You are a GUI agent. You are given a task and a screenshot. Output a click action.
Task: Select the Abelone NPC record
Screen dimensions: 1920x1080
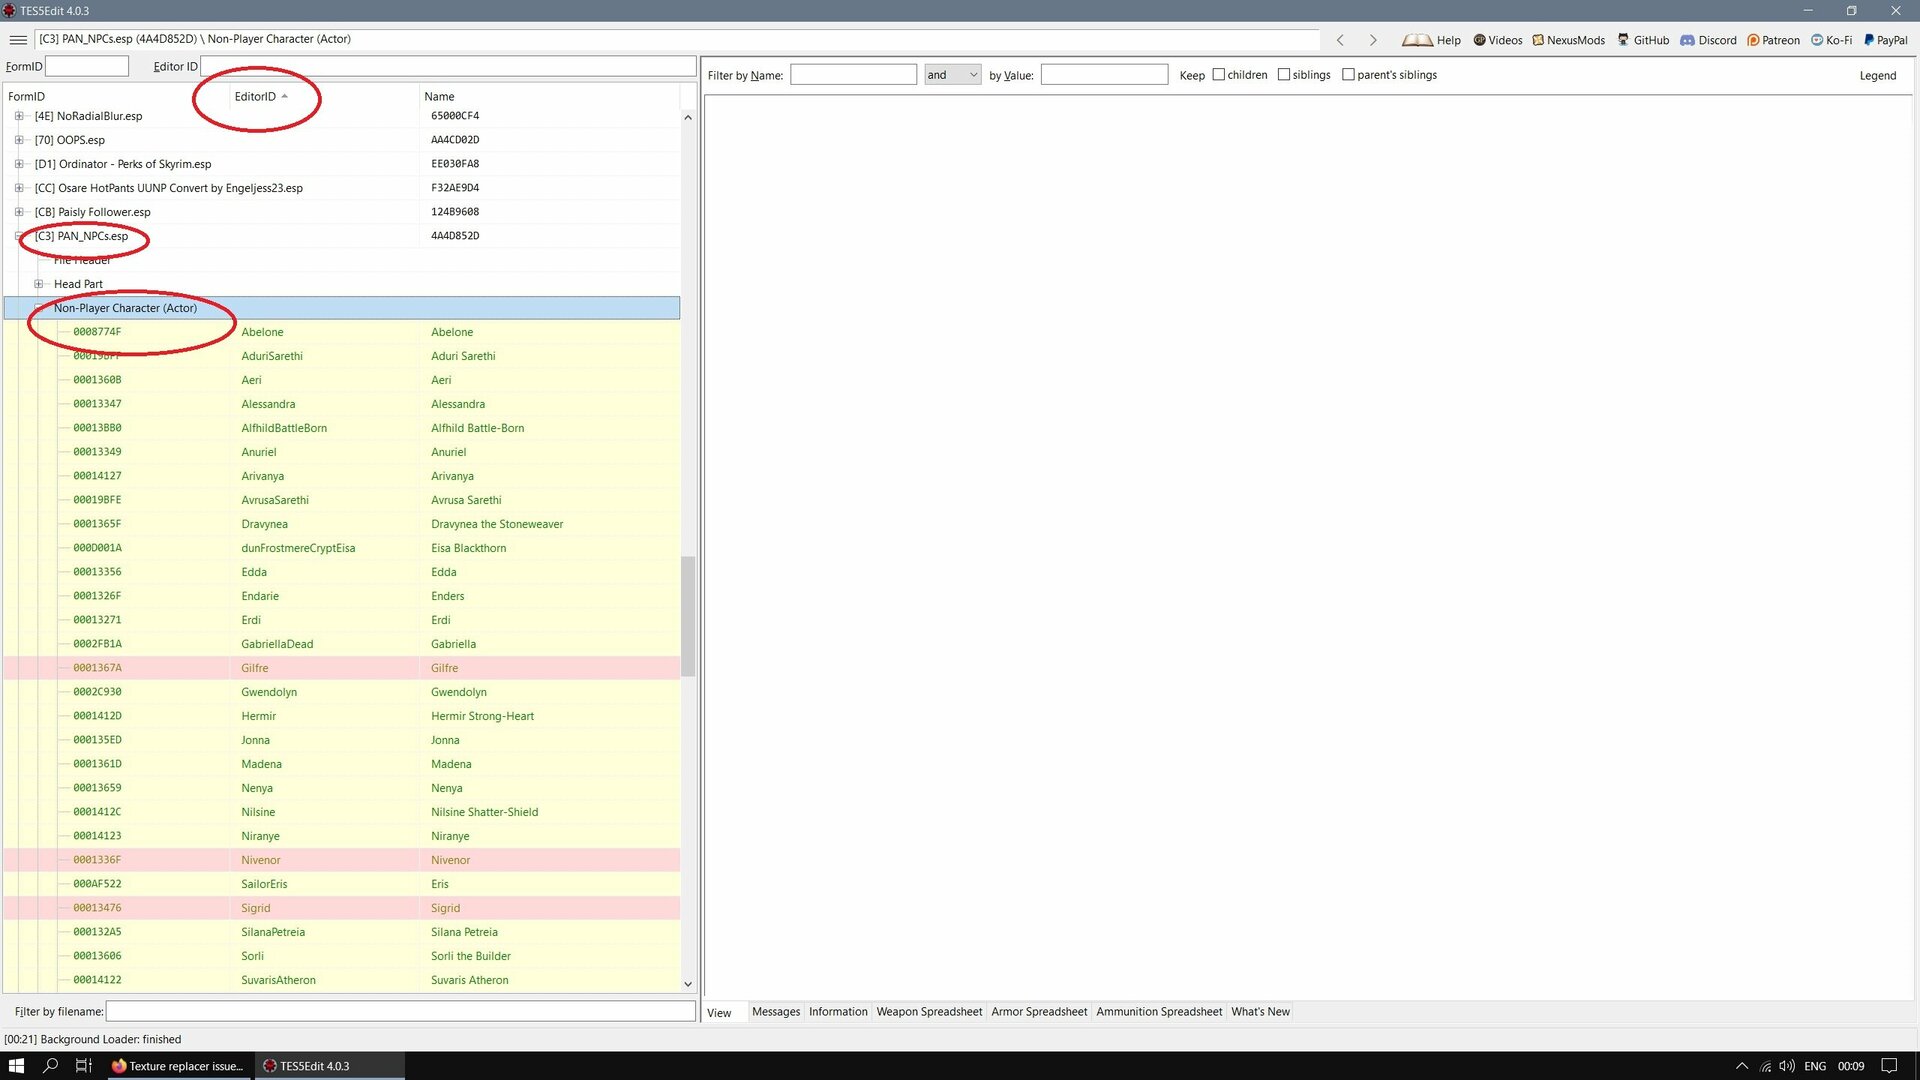[341, 332]
